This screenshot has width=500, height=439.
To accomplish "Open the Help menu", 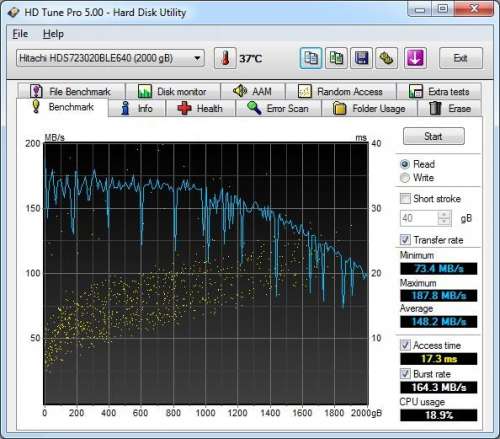I will click(53, 34).
